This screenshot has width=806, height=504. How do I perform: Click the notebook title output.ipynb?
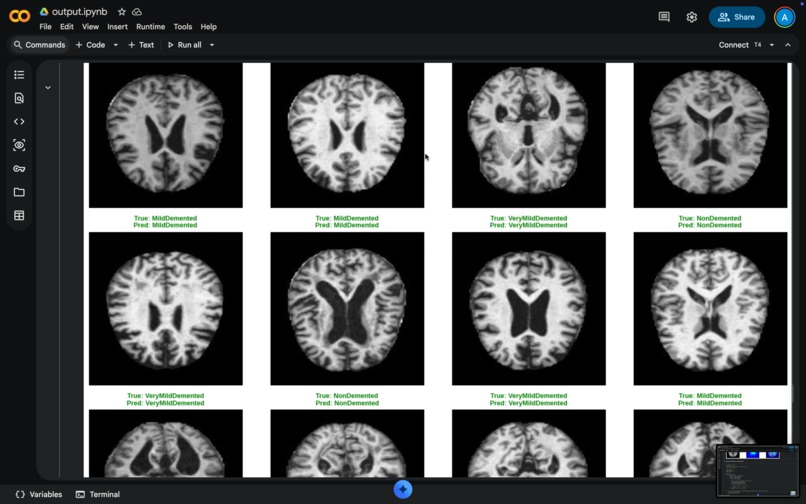80,11
